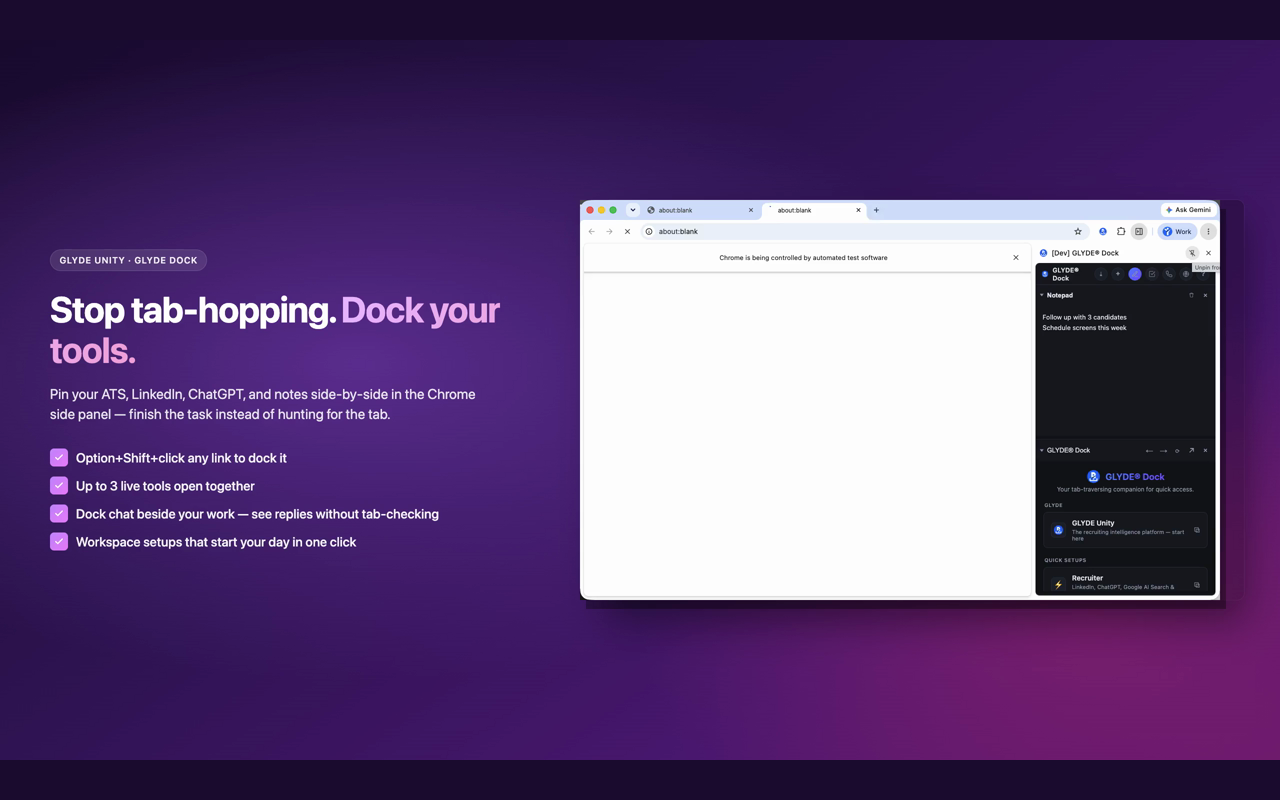Image resolution: width=1280 pixels, height=800 pixels.
Task: Open Chrome's three-dot menu
Action: tap(1208, 231)
